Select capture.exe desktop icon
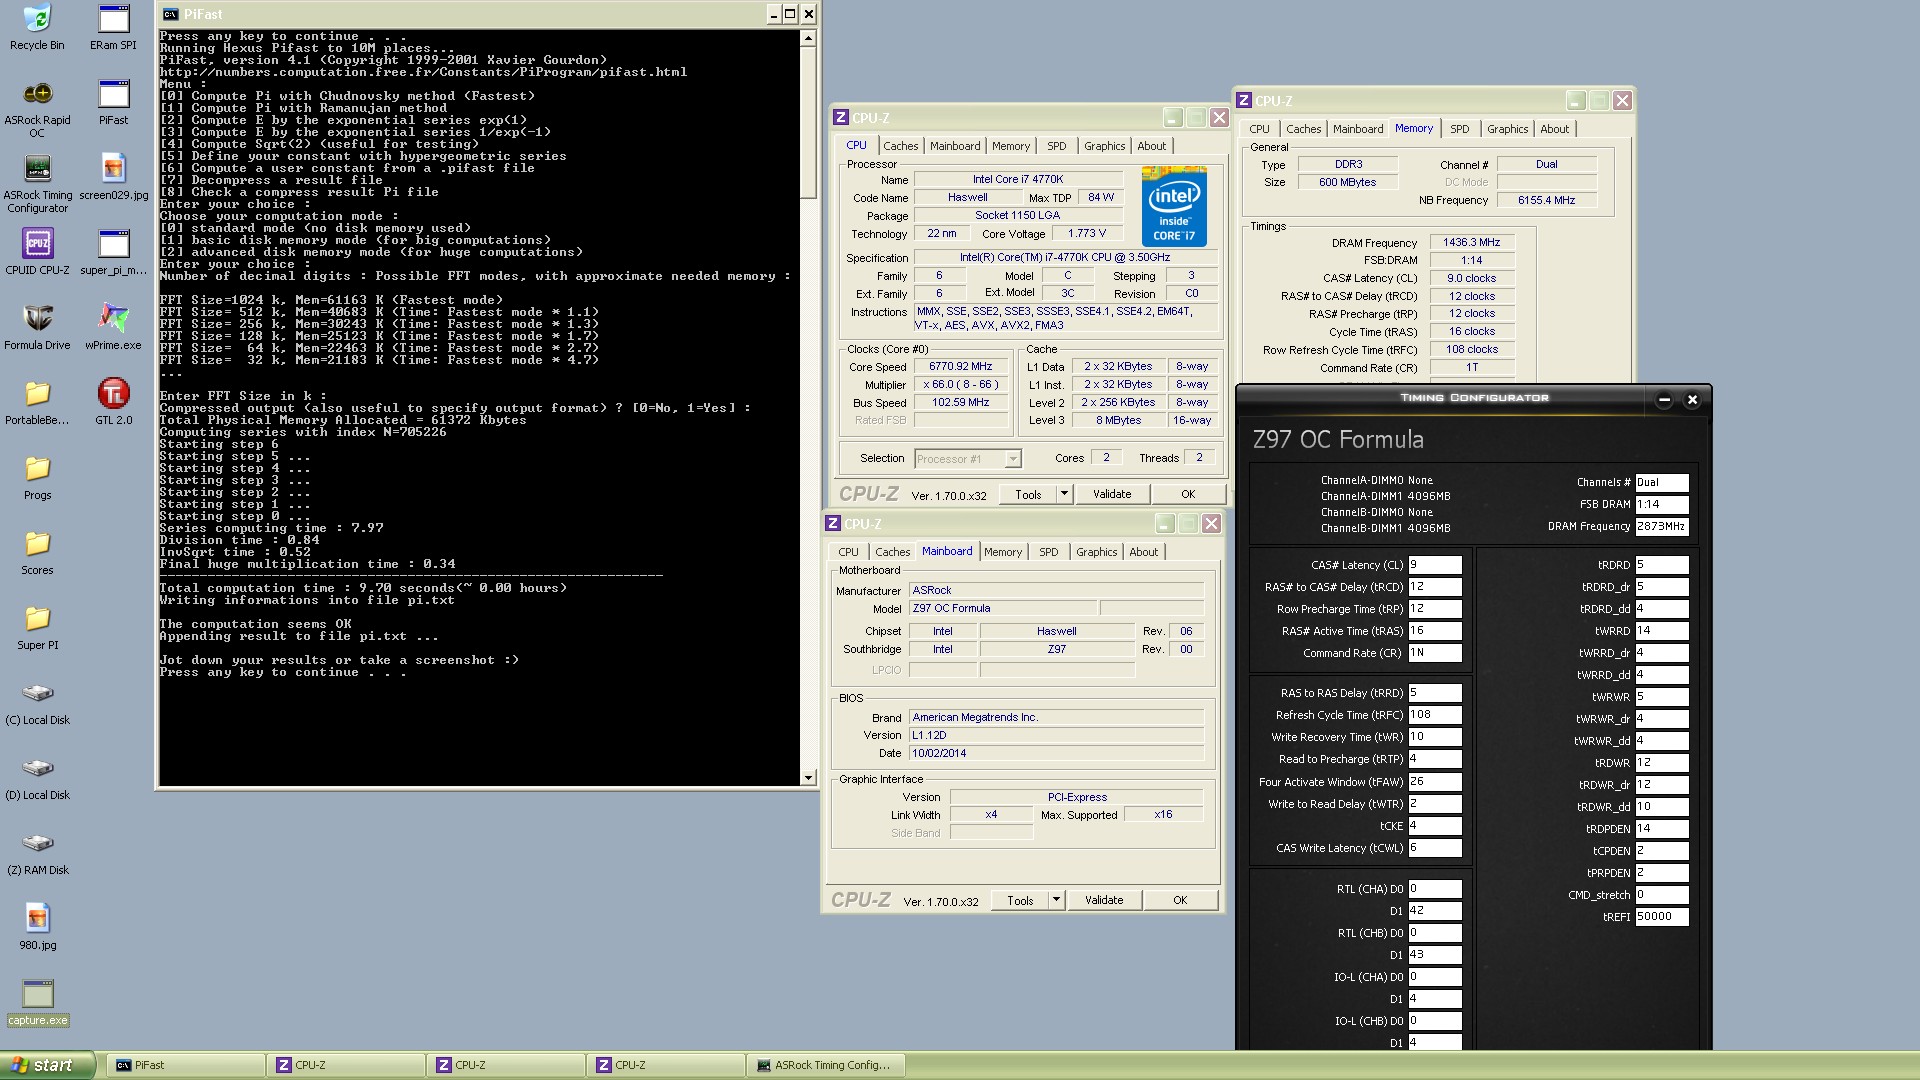1920x1080 pixels. point(37,1002)
